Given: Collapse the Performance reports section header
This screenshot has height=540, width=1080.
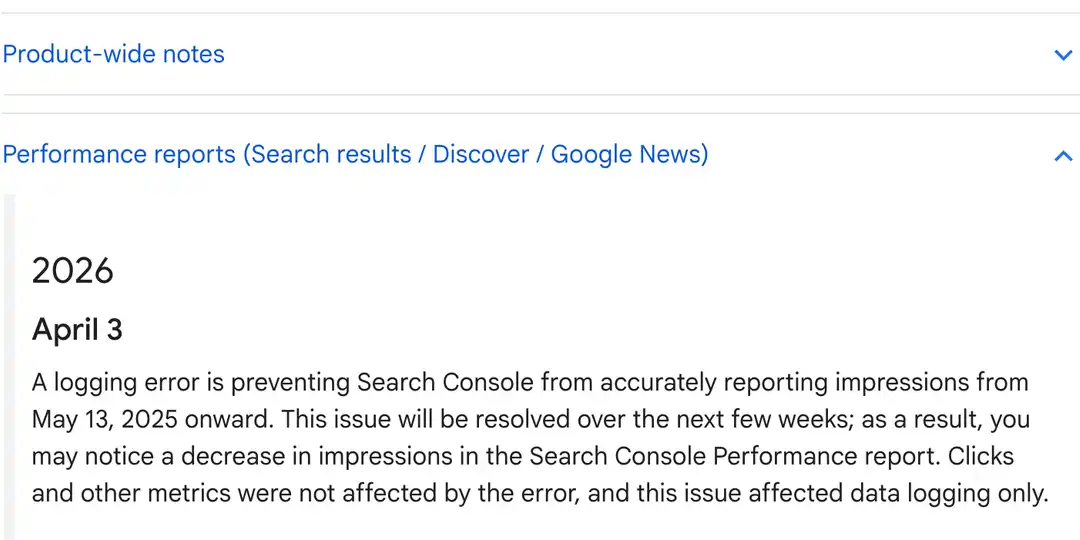Looking at the screenshot, I should click(x=355, y=155).
